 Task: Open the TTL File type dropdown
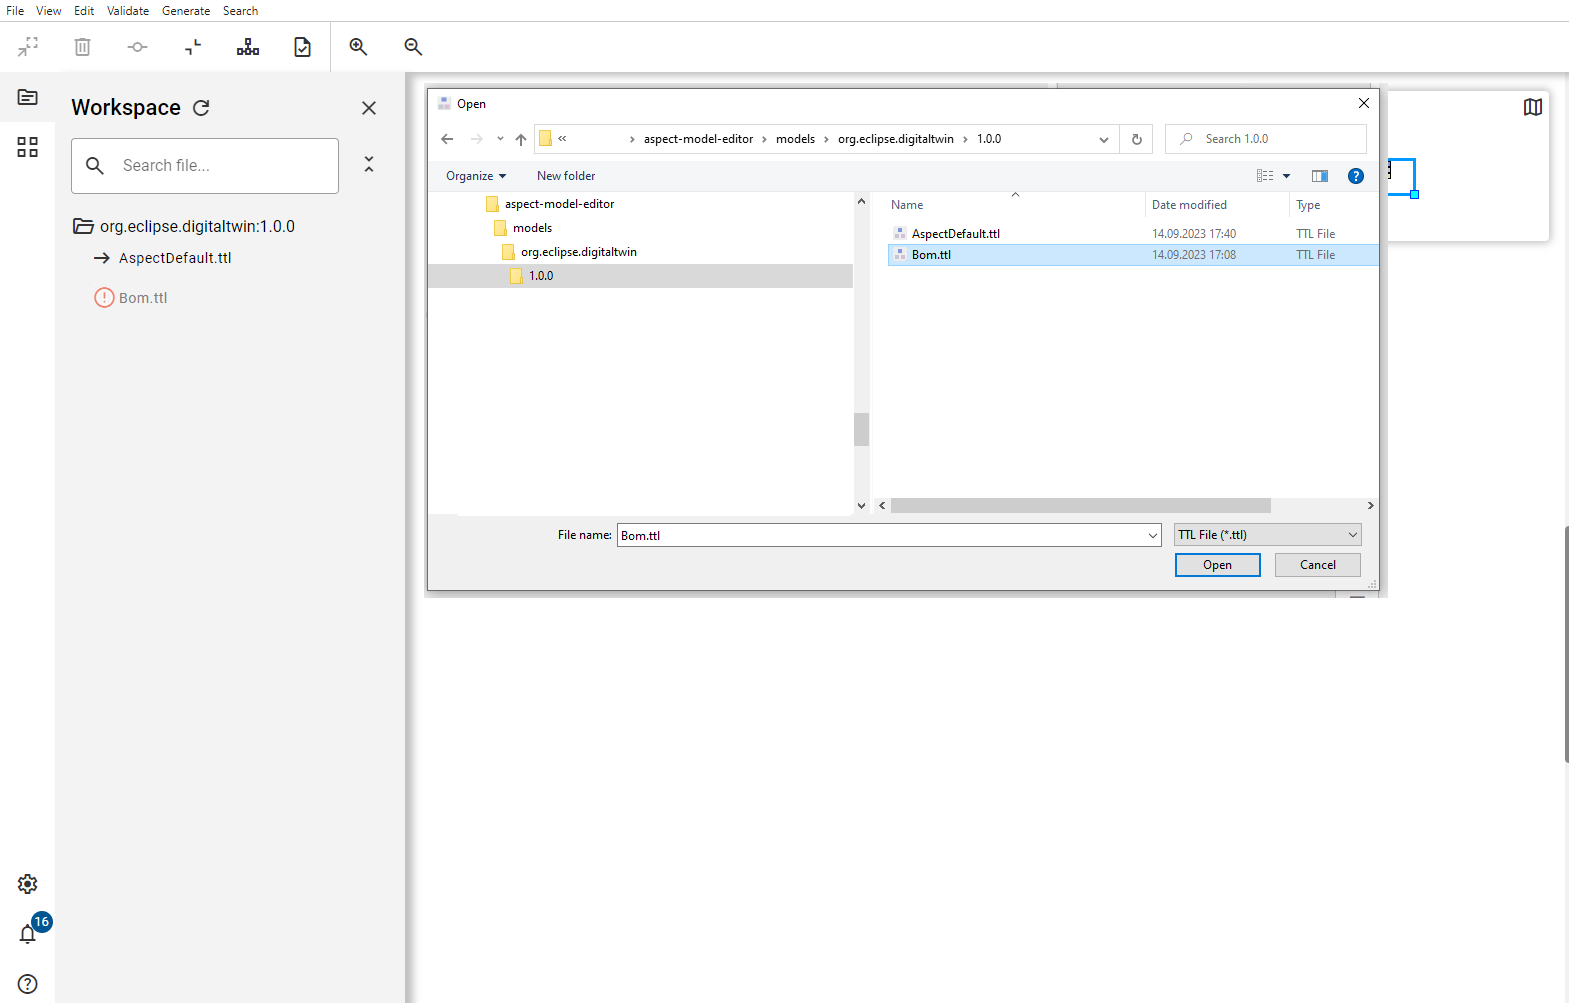1267,535
